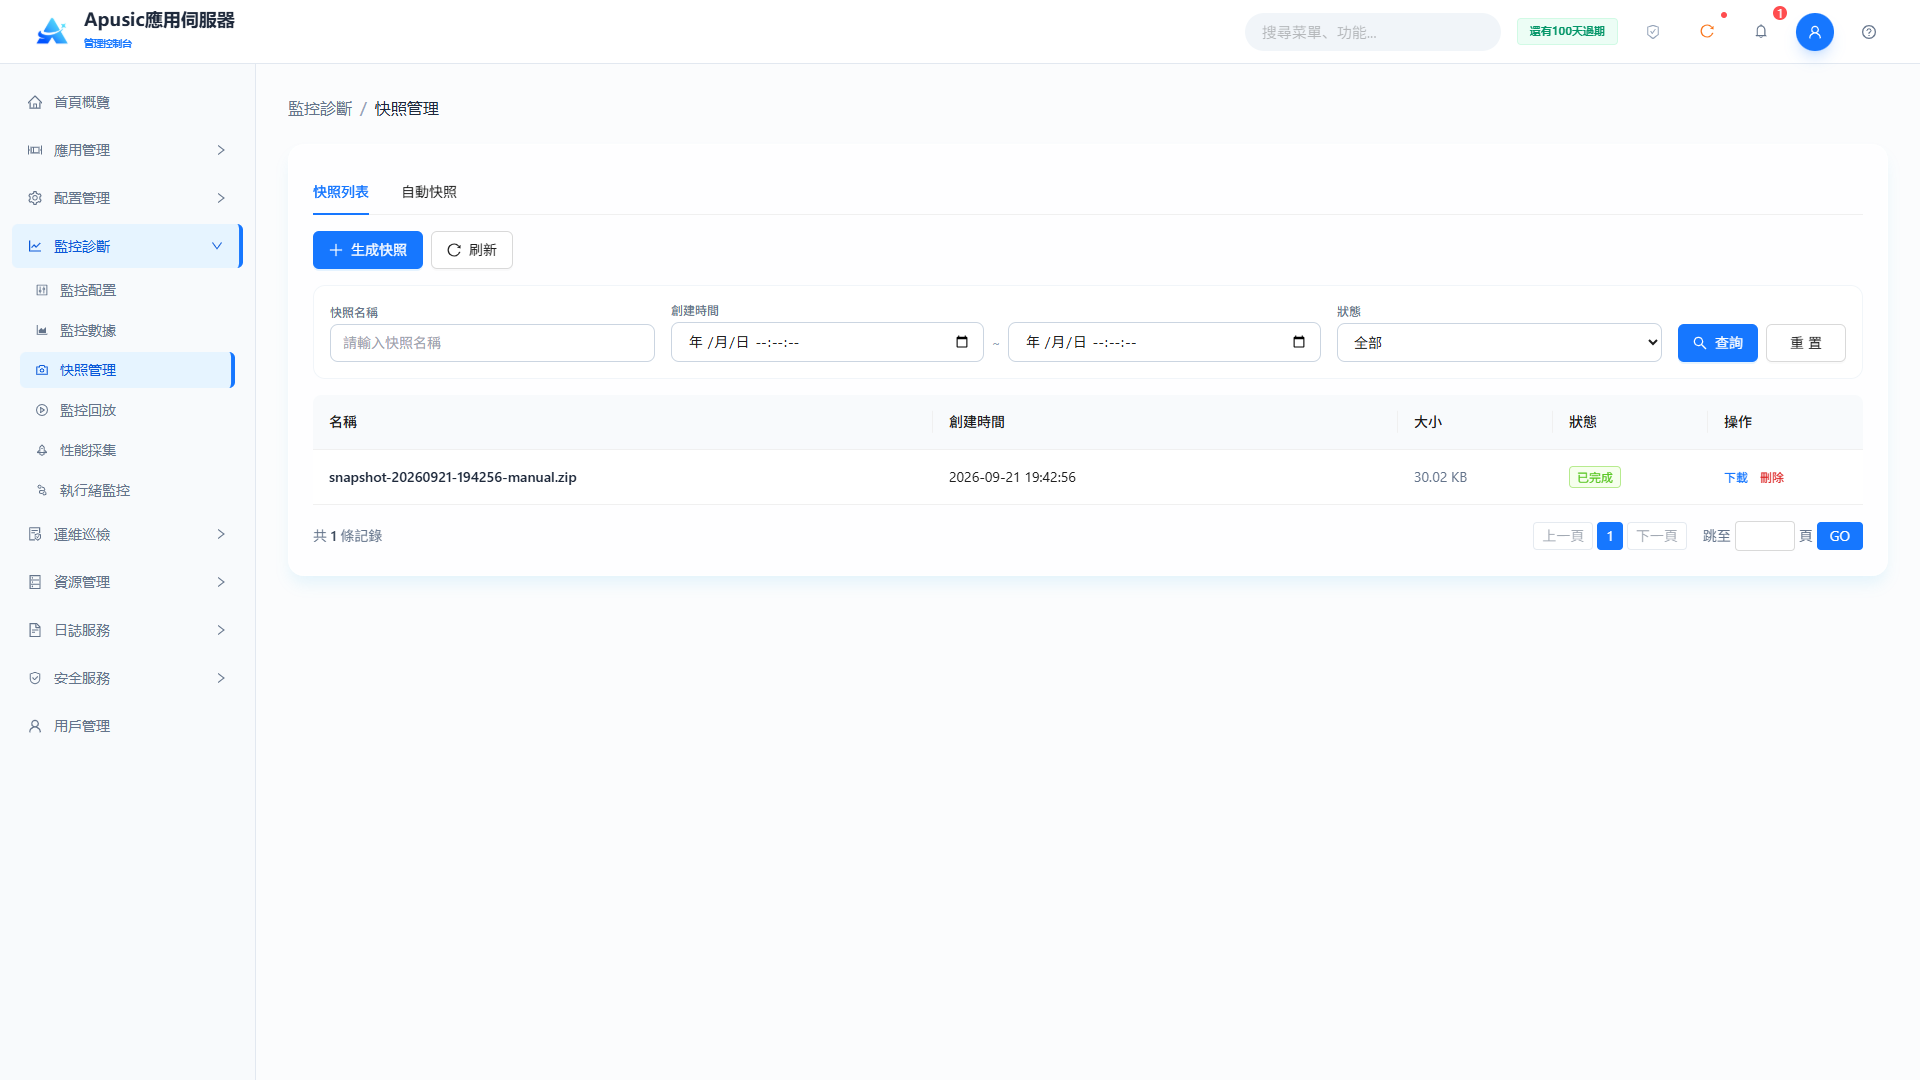Expand 運維巡檢 menu chevron
Screen dimensions: 1920x1080
[x=221, y=534]
